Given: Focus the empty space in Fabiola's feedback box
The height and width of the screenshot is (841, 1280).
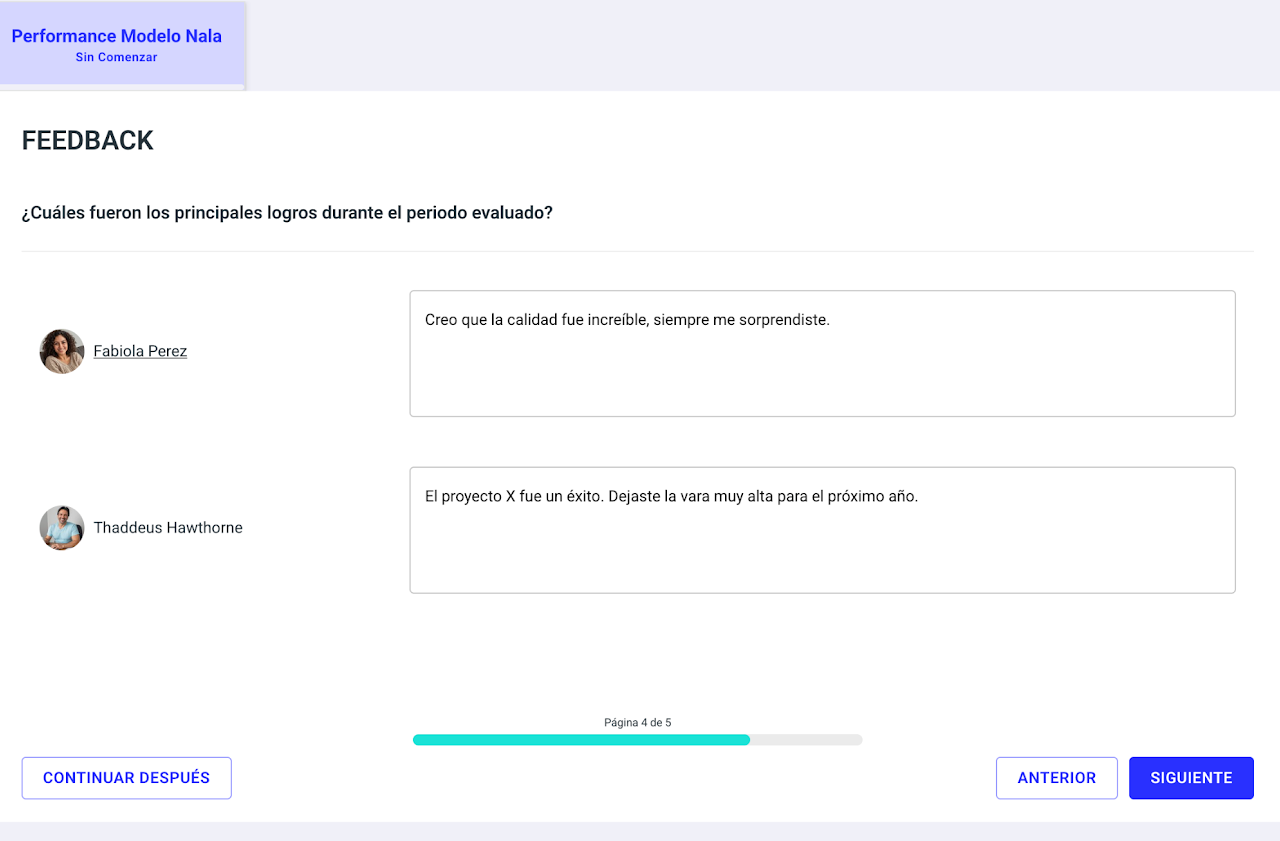Looking at the screenshot, I should point(822,380).
